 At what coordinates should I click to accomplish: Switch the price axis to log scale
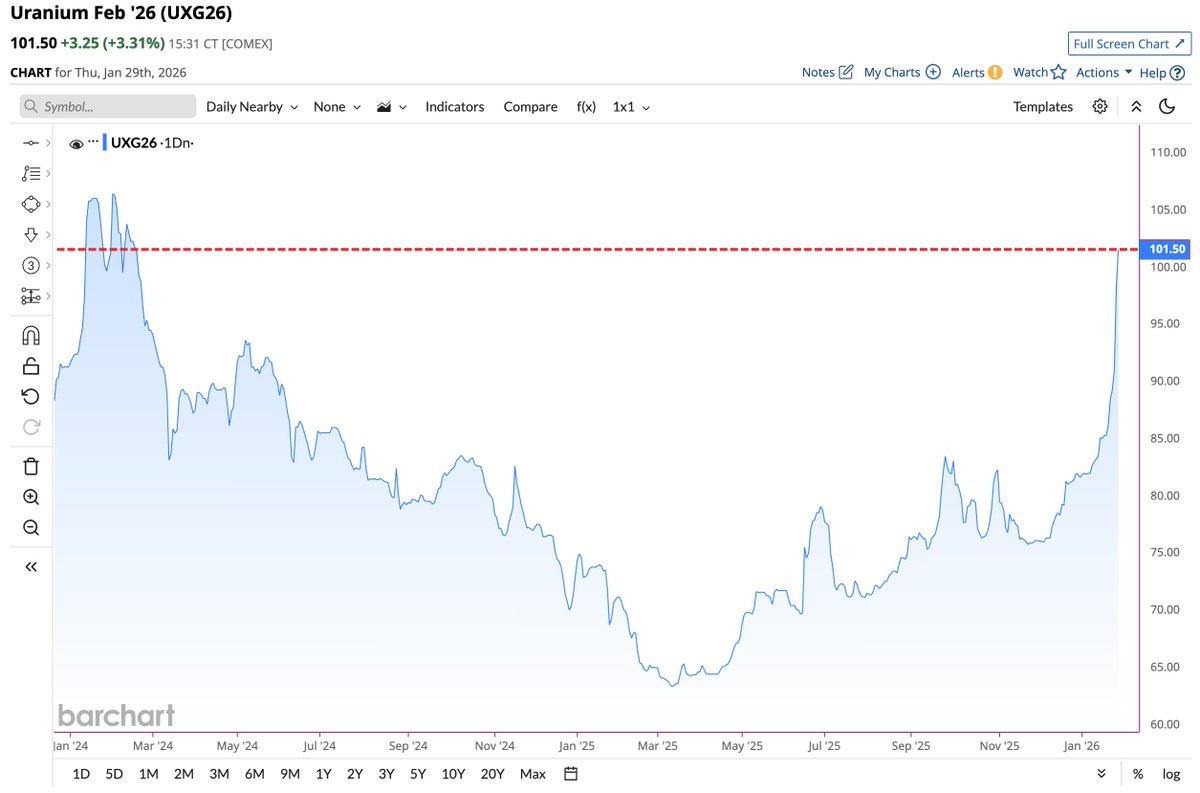click(x=1168, y=773)
